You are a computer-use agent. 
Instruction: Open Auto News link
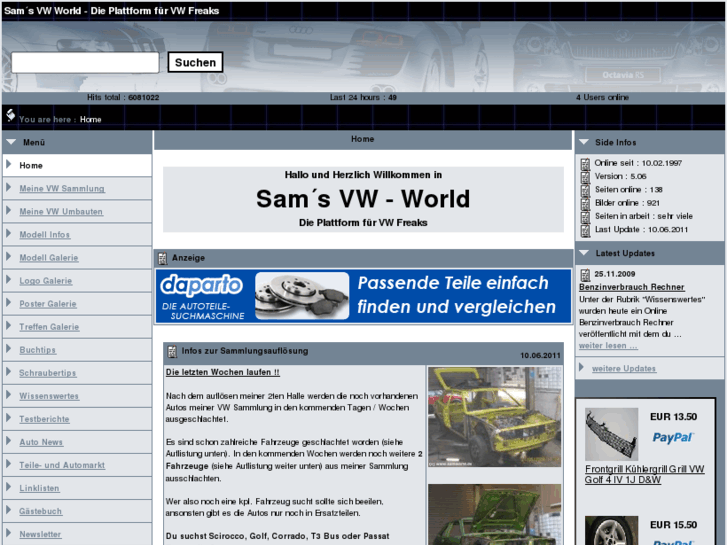[41, 442]
